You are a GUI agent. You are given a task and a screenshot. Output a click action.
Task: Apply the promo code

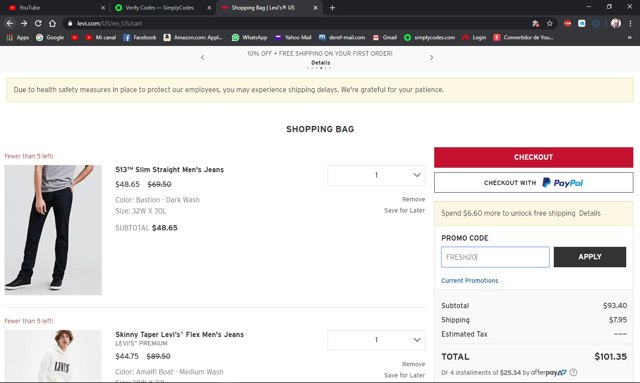coord(590,257)
